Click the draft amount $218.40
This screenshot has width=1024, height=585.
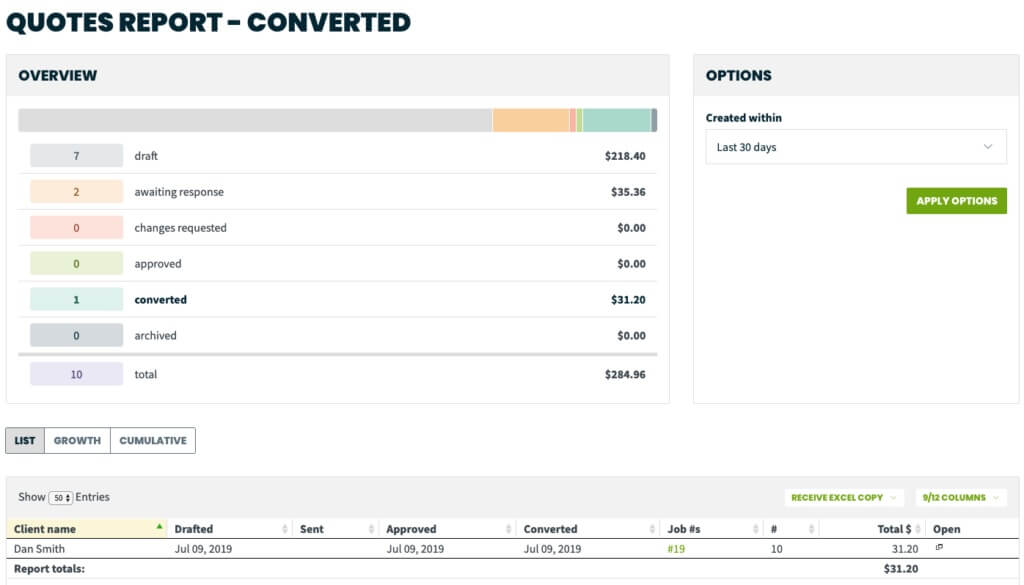coord(625,156)
